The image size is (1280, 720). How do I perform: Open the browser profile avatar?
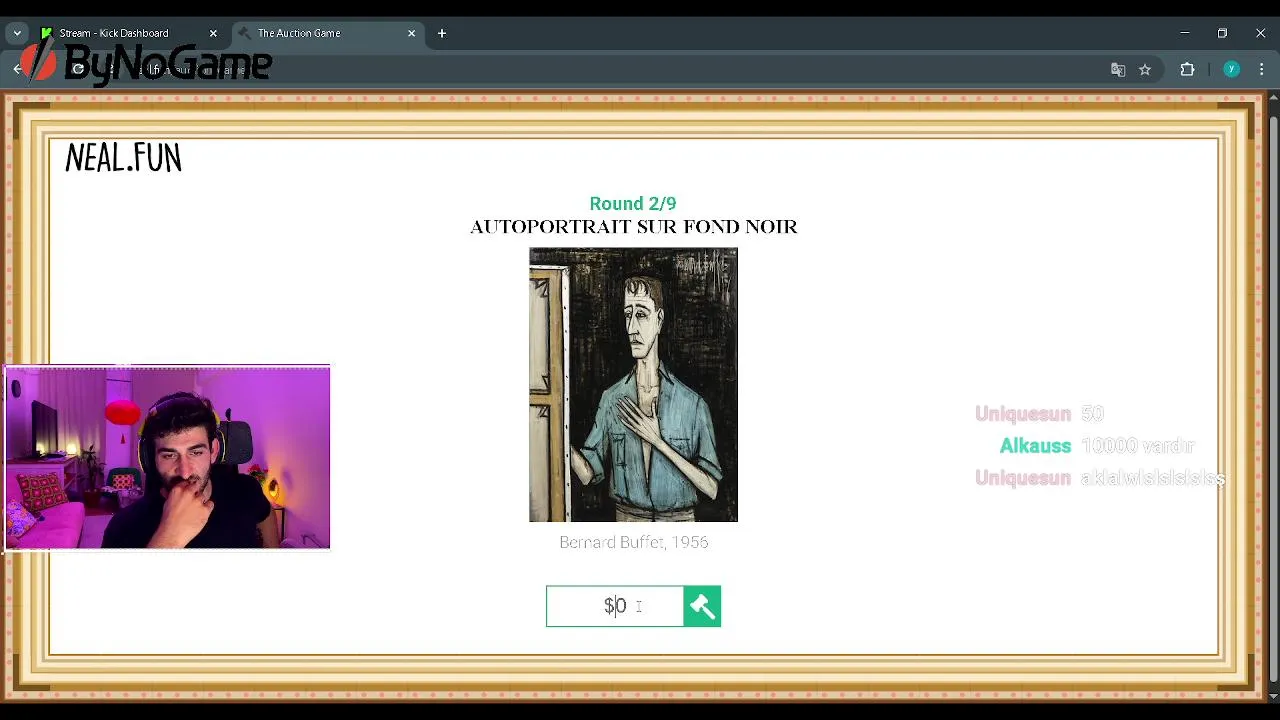[x=1232, y=69]
